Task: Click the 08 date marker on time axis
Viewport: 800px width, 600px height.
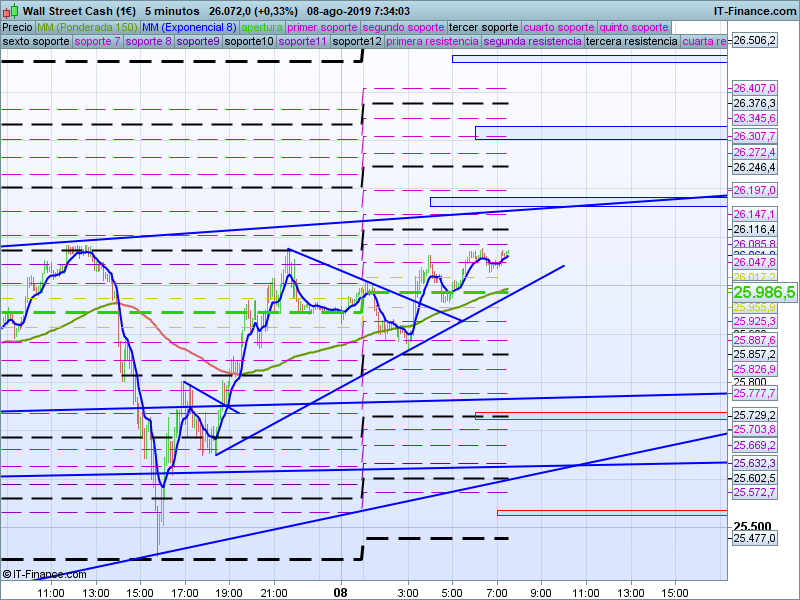Action: (x=340, y=593)
